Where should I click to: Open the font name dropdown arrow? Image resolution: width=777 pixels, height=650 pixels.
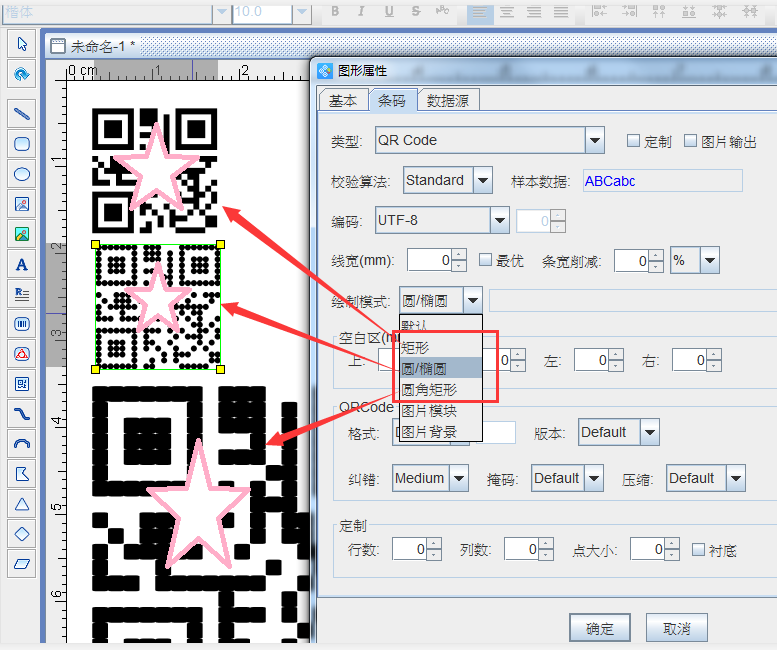pos(222,12)
